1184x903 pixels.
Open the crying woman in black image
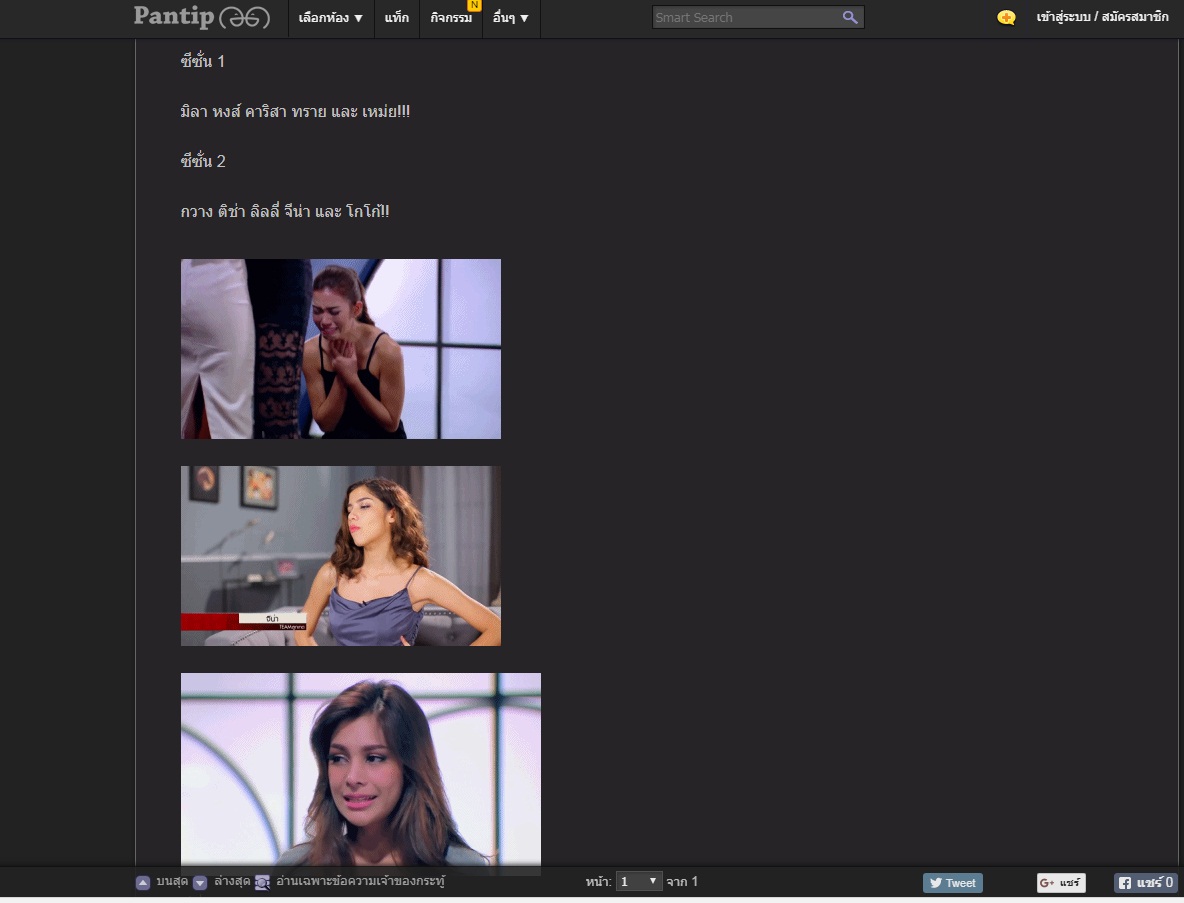tap(340, 348)
